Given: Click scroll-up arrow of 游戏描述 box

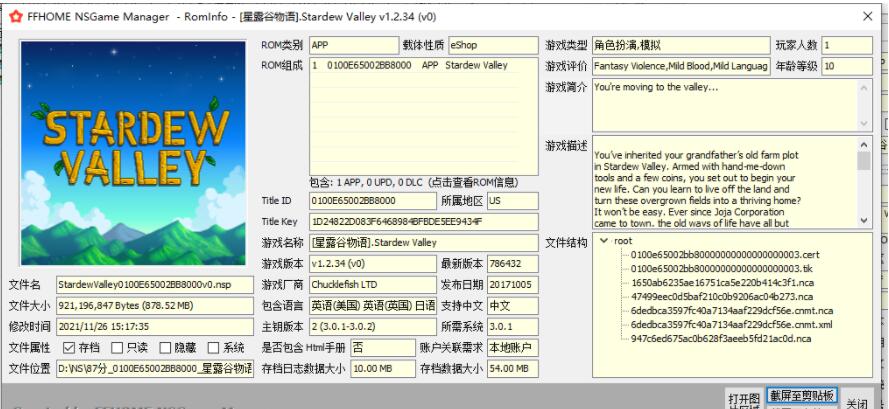Looking at the screenshot, I should tap(865, 144).
